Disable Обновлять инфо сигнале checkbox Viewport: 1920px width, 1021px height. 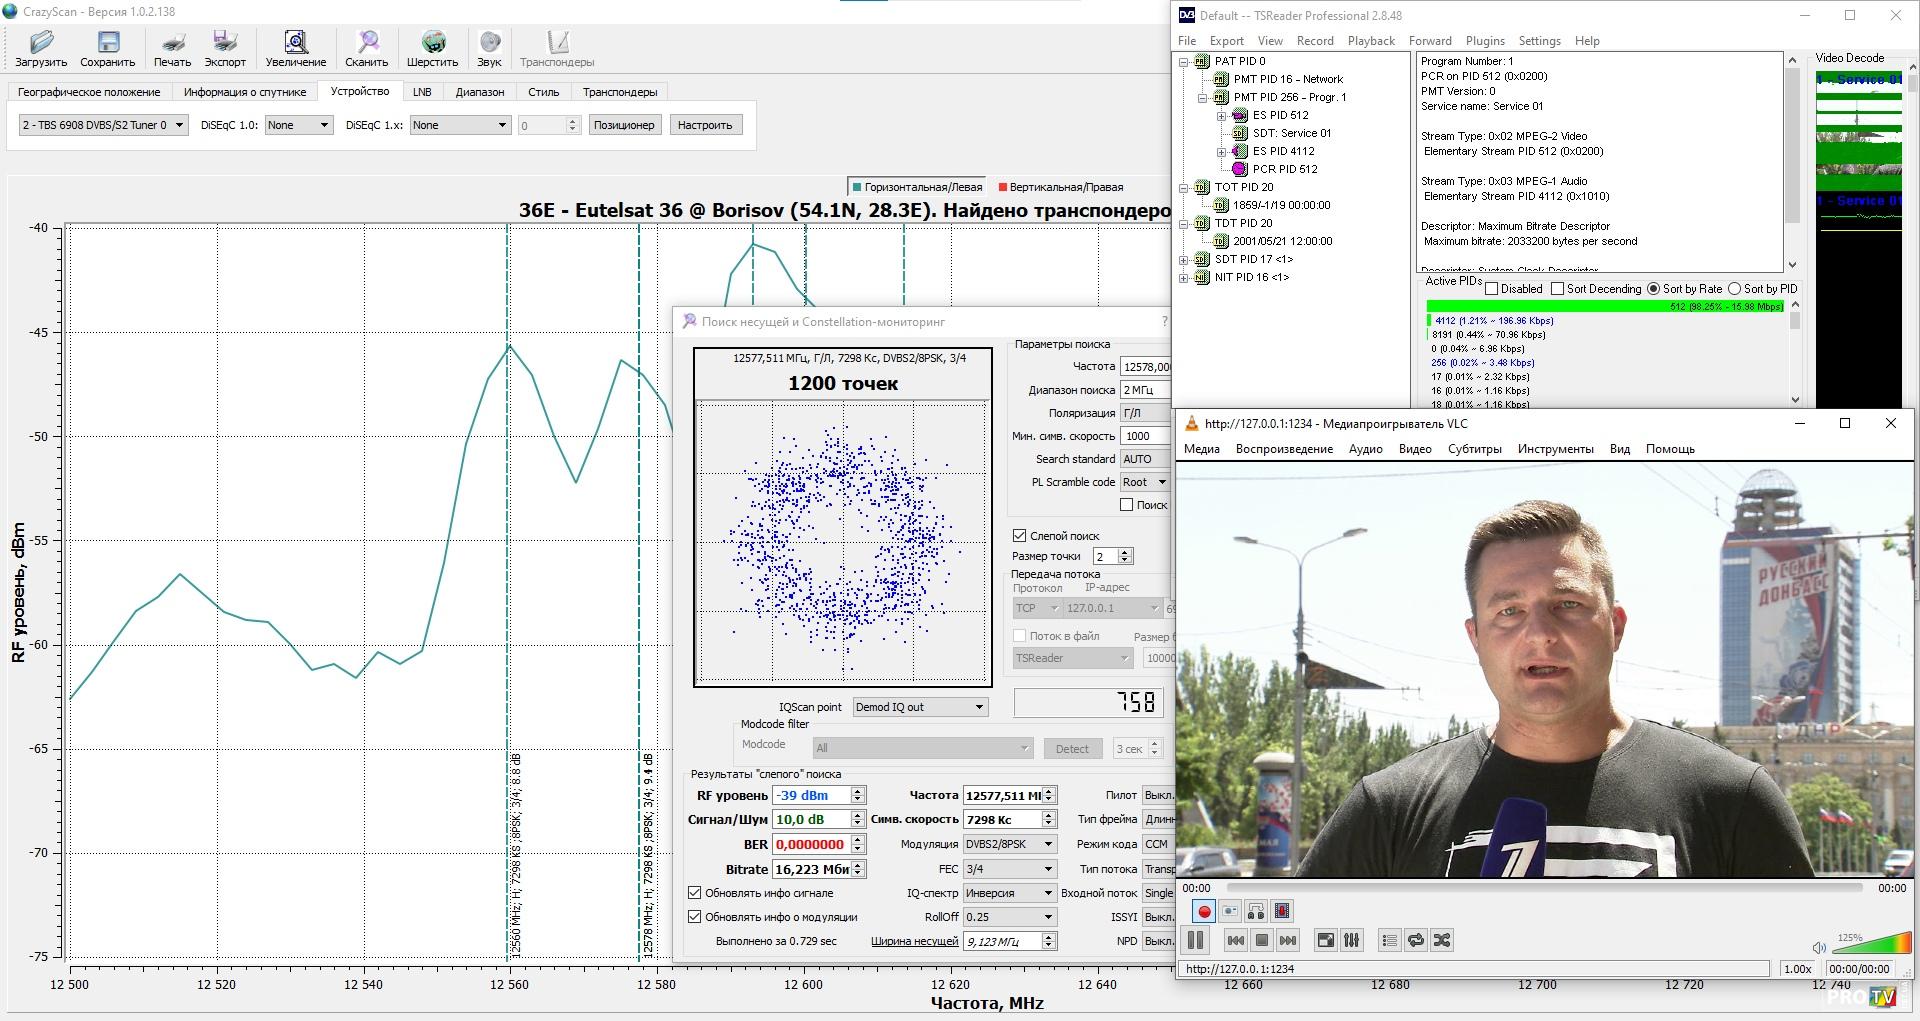695,893
